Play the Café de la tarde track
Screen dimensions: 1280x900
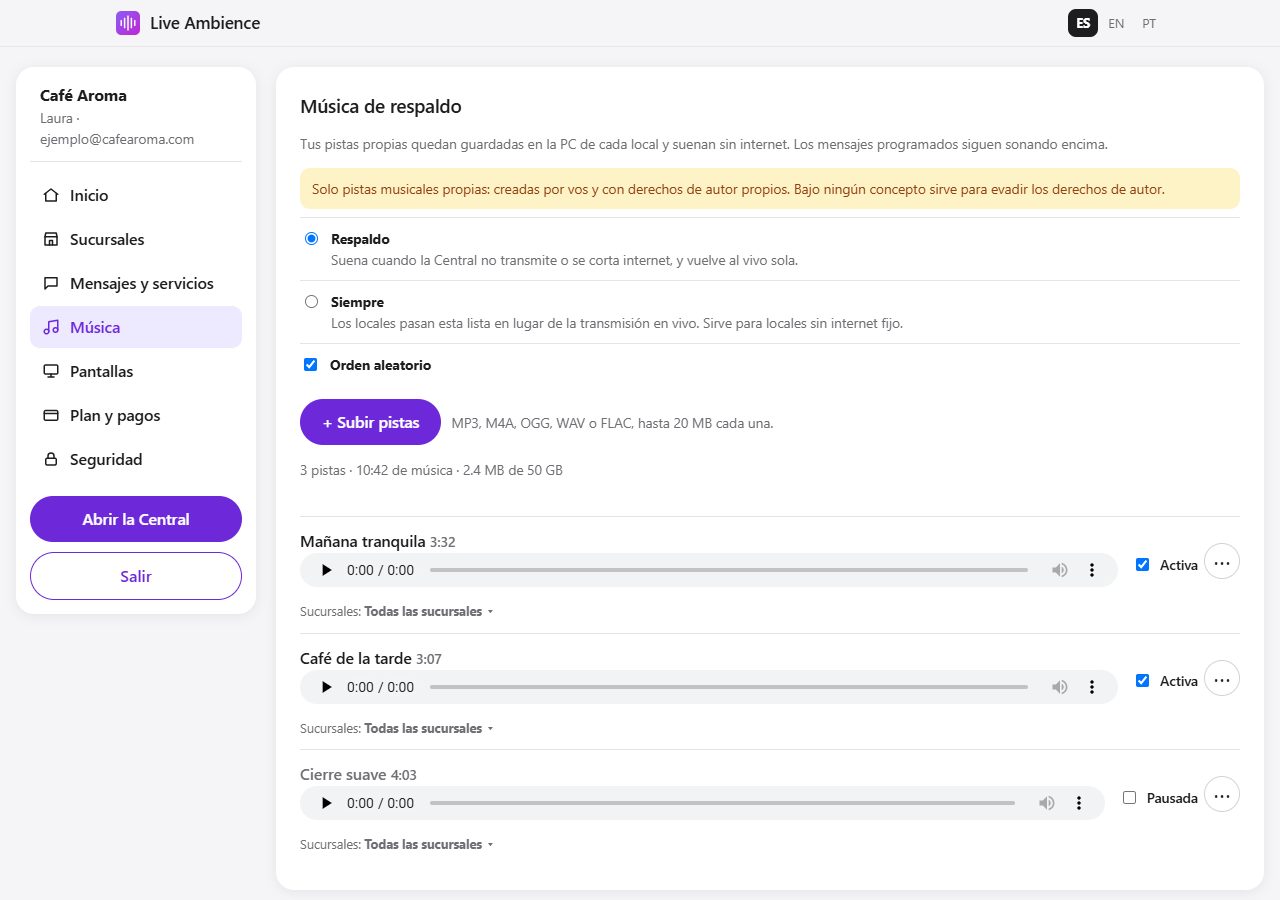326,687
